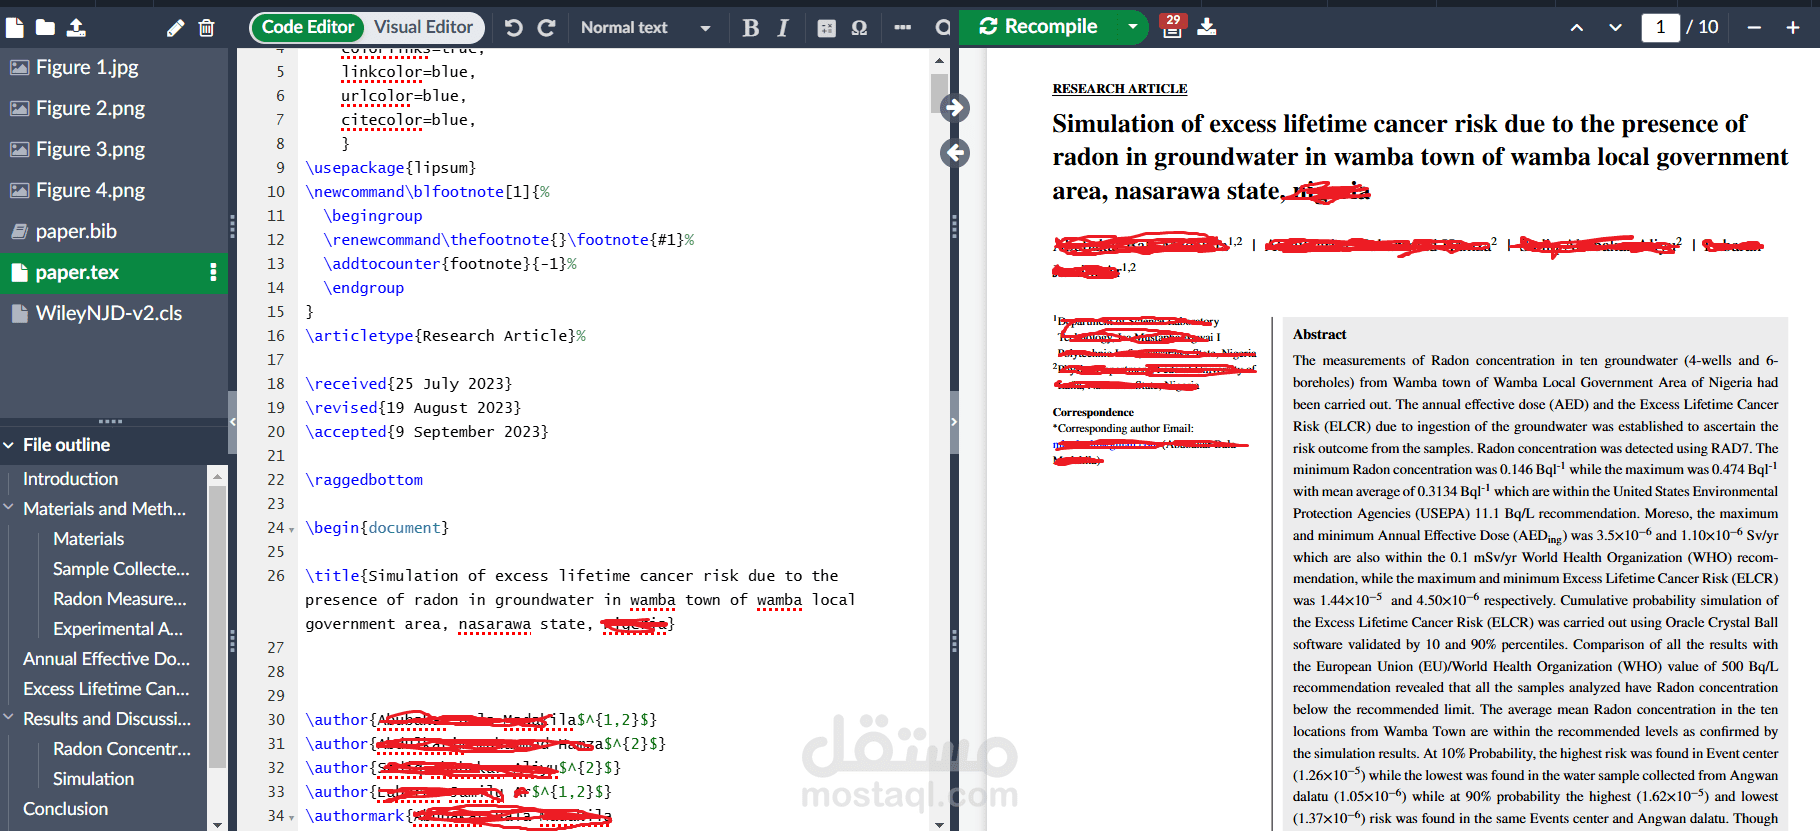Go to Sample Collecte... outline entry

[x=121, y=569]
